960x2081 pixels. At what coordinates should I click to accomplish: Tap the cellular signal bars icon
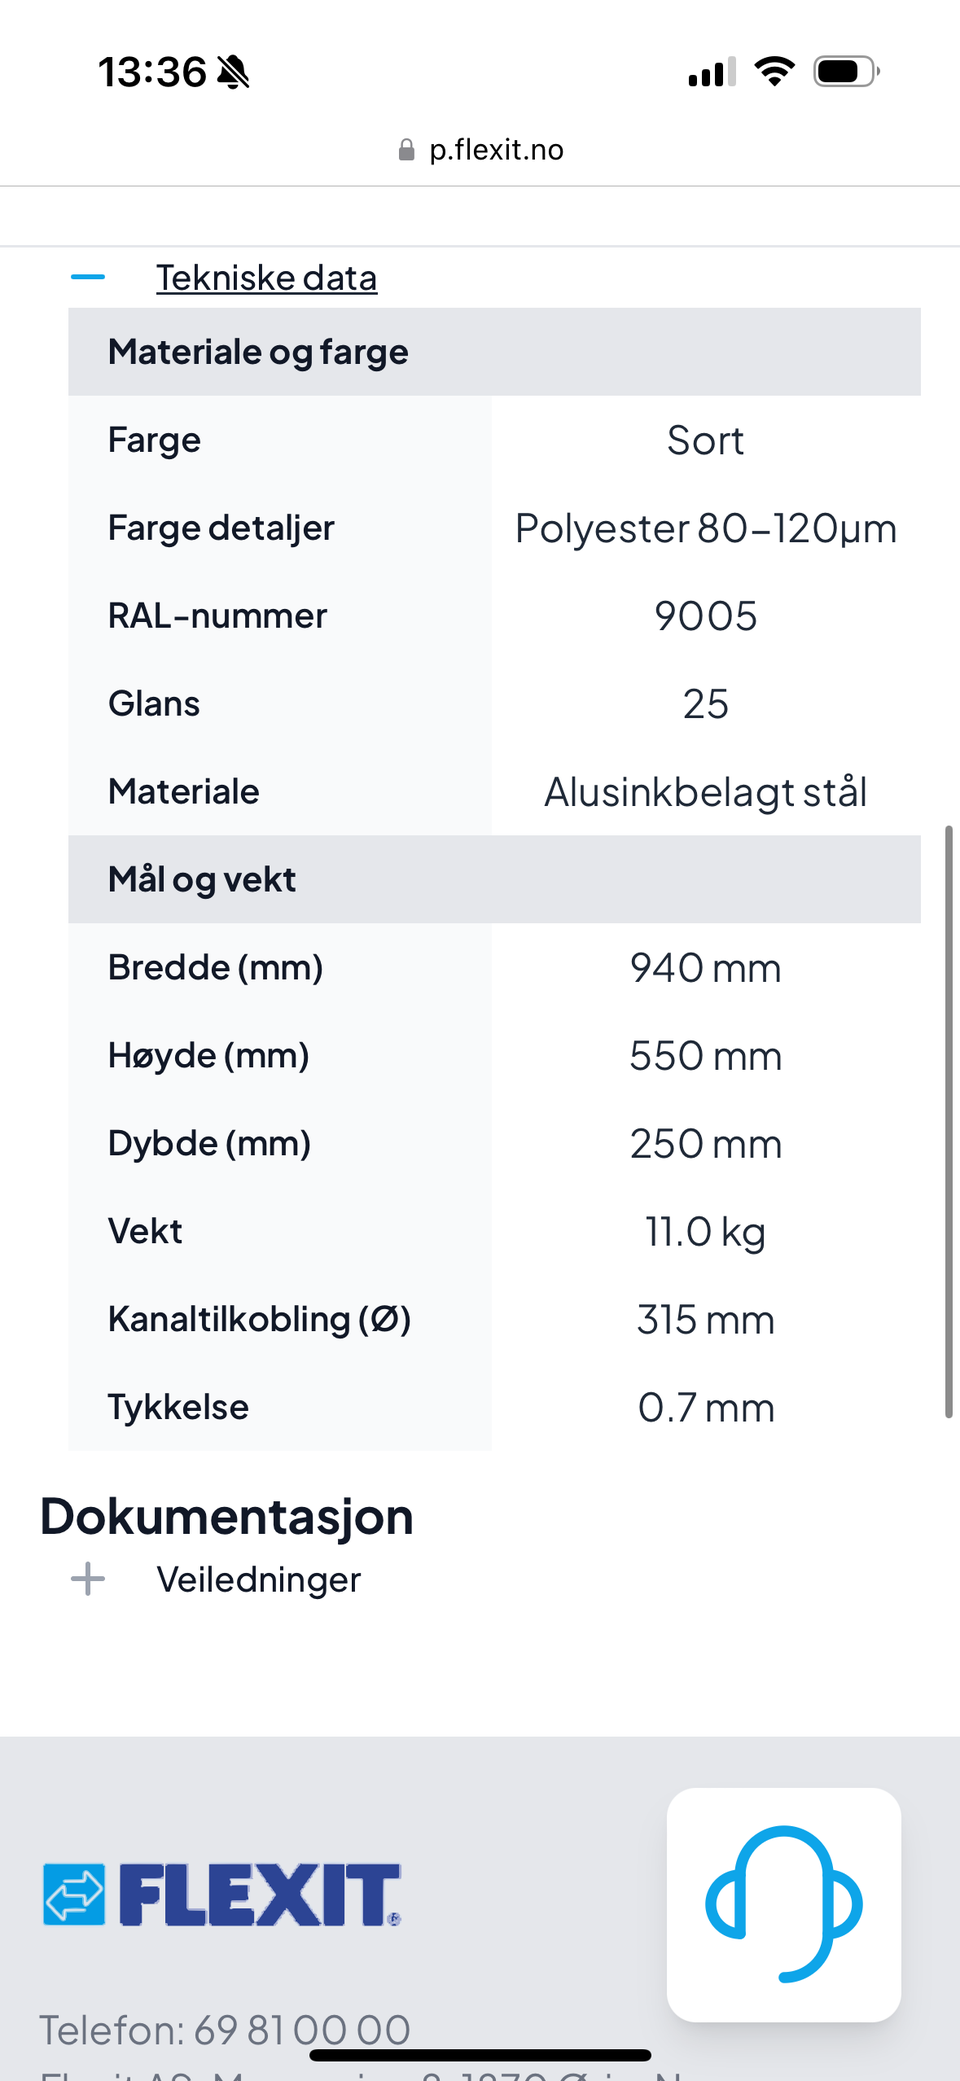[x=712, y=72]
